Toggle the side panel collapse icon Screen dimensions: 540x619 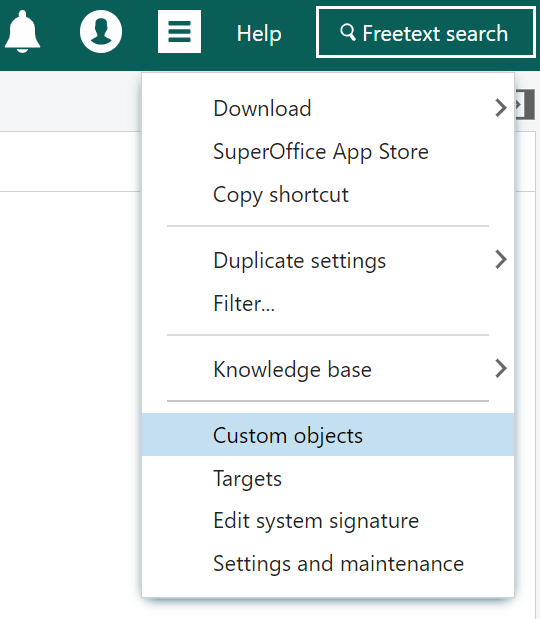(x=525, y=105)
